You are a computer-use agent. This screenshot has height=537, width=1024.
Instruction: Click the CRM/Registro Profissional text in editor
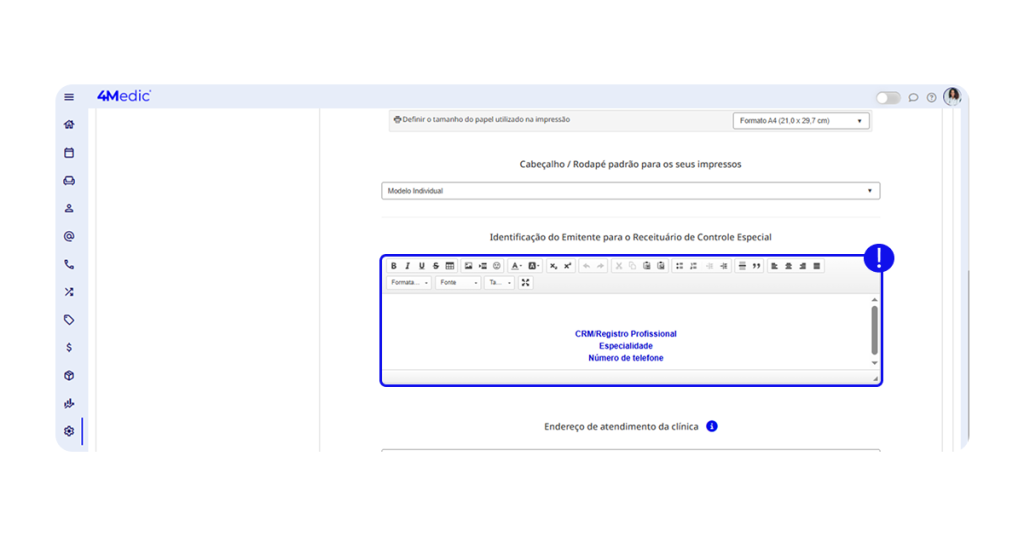coord(625,334)
